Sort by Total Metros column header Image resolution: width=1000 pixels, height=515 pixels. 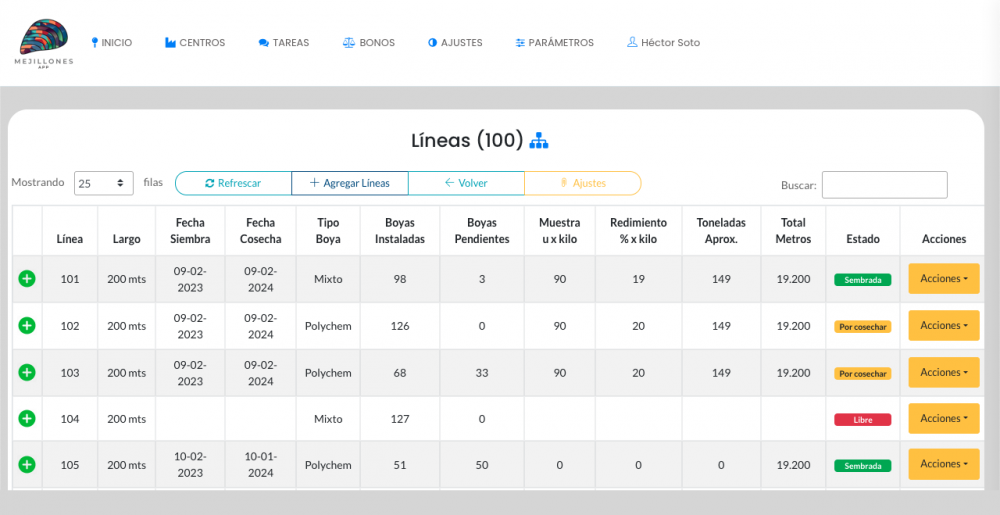793,231
